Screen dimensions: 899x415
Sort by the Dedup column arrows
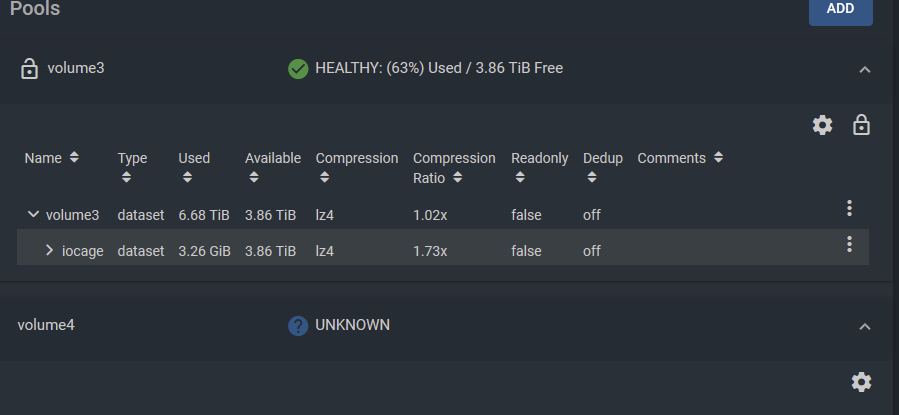pos(592,178)
